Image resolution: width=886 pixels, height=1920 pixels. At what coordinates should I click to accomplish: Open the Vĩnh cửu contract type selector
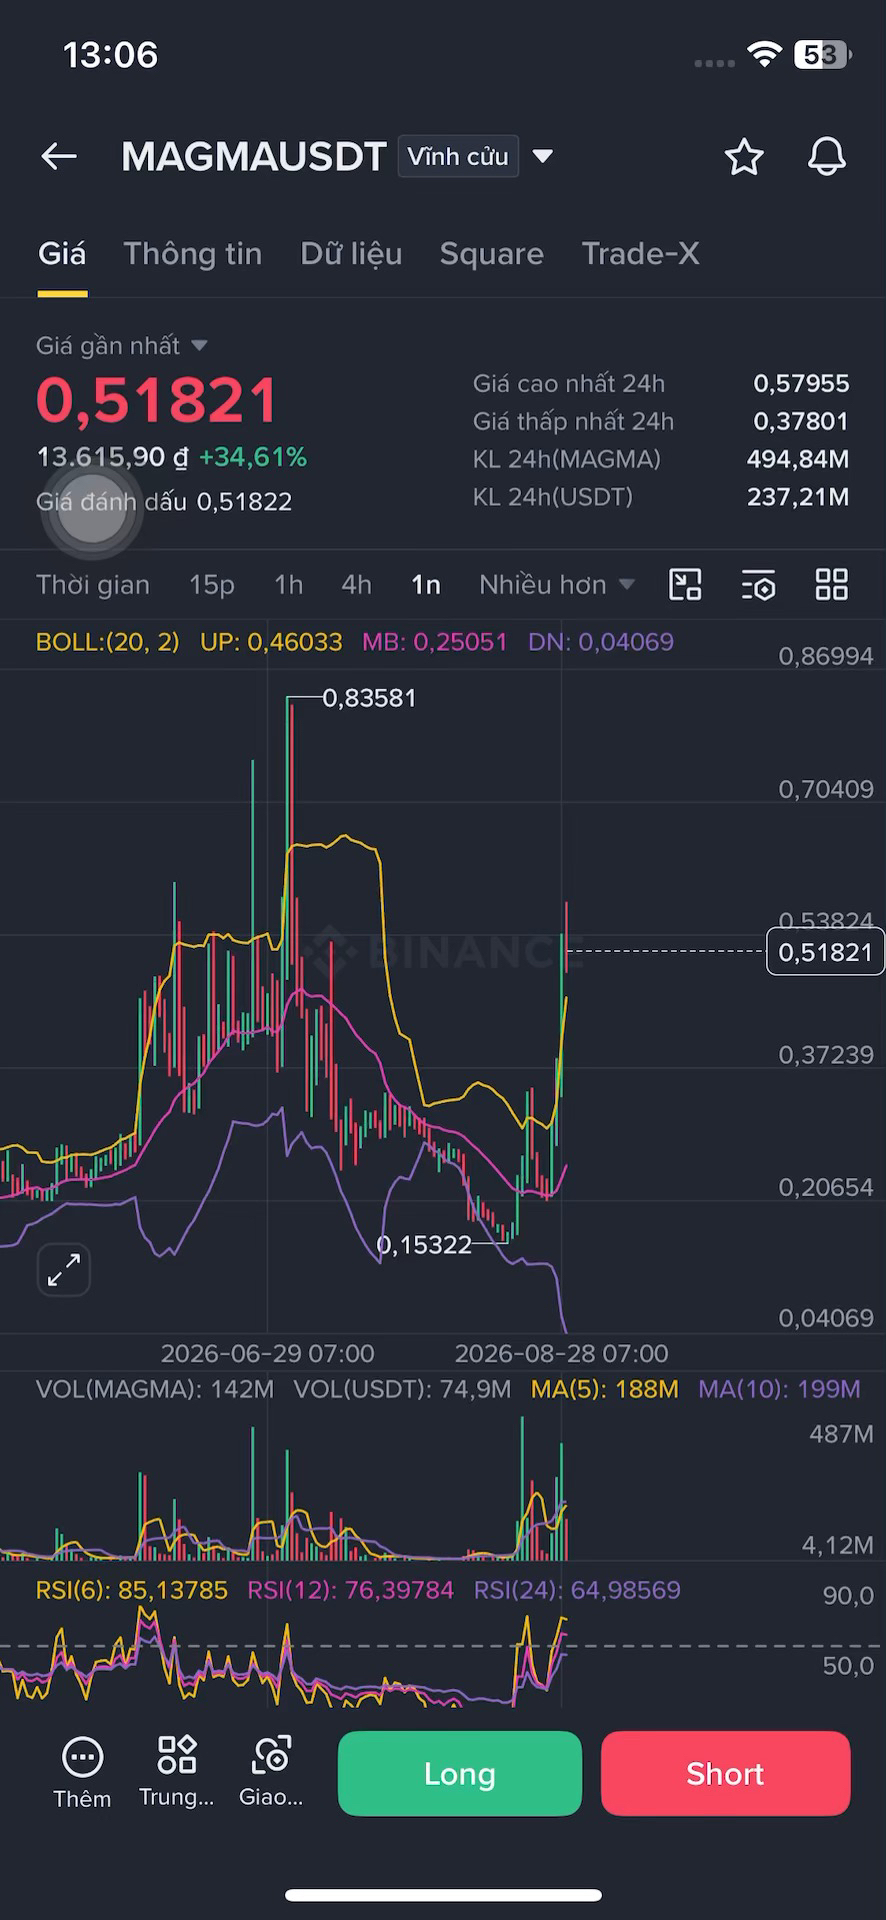click(458, 157)
